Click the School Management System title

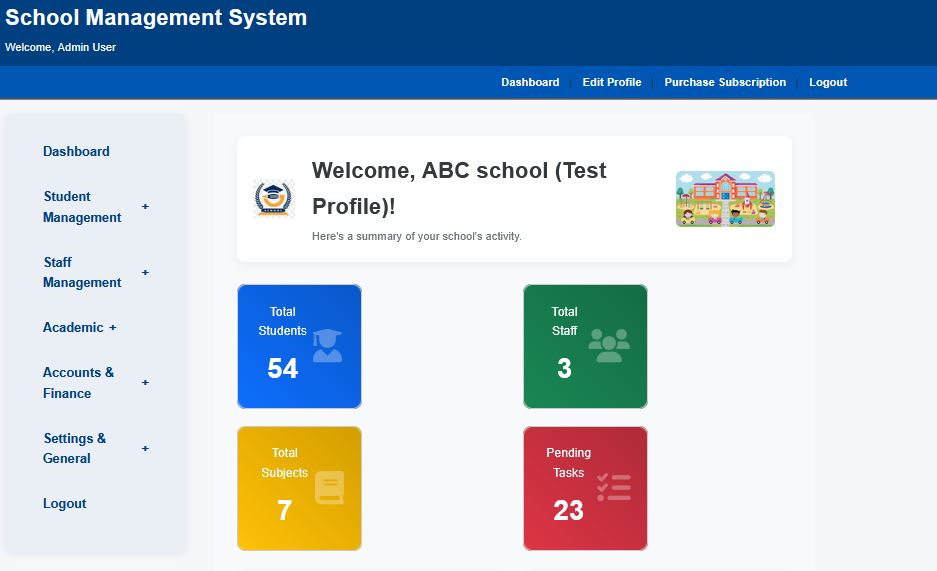156,17
